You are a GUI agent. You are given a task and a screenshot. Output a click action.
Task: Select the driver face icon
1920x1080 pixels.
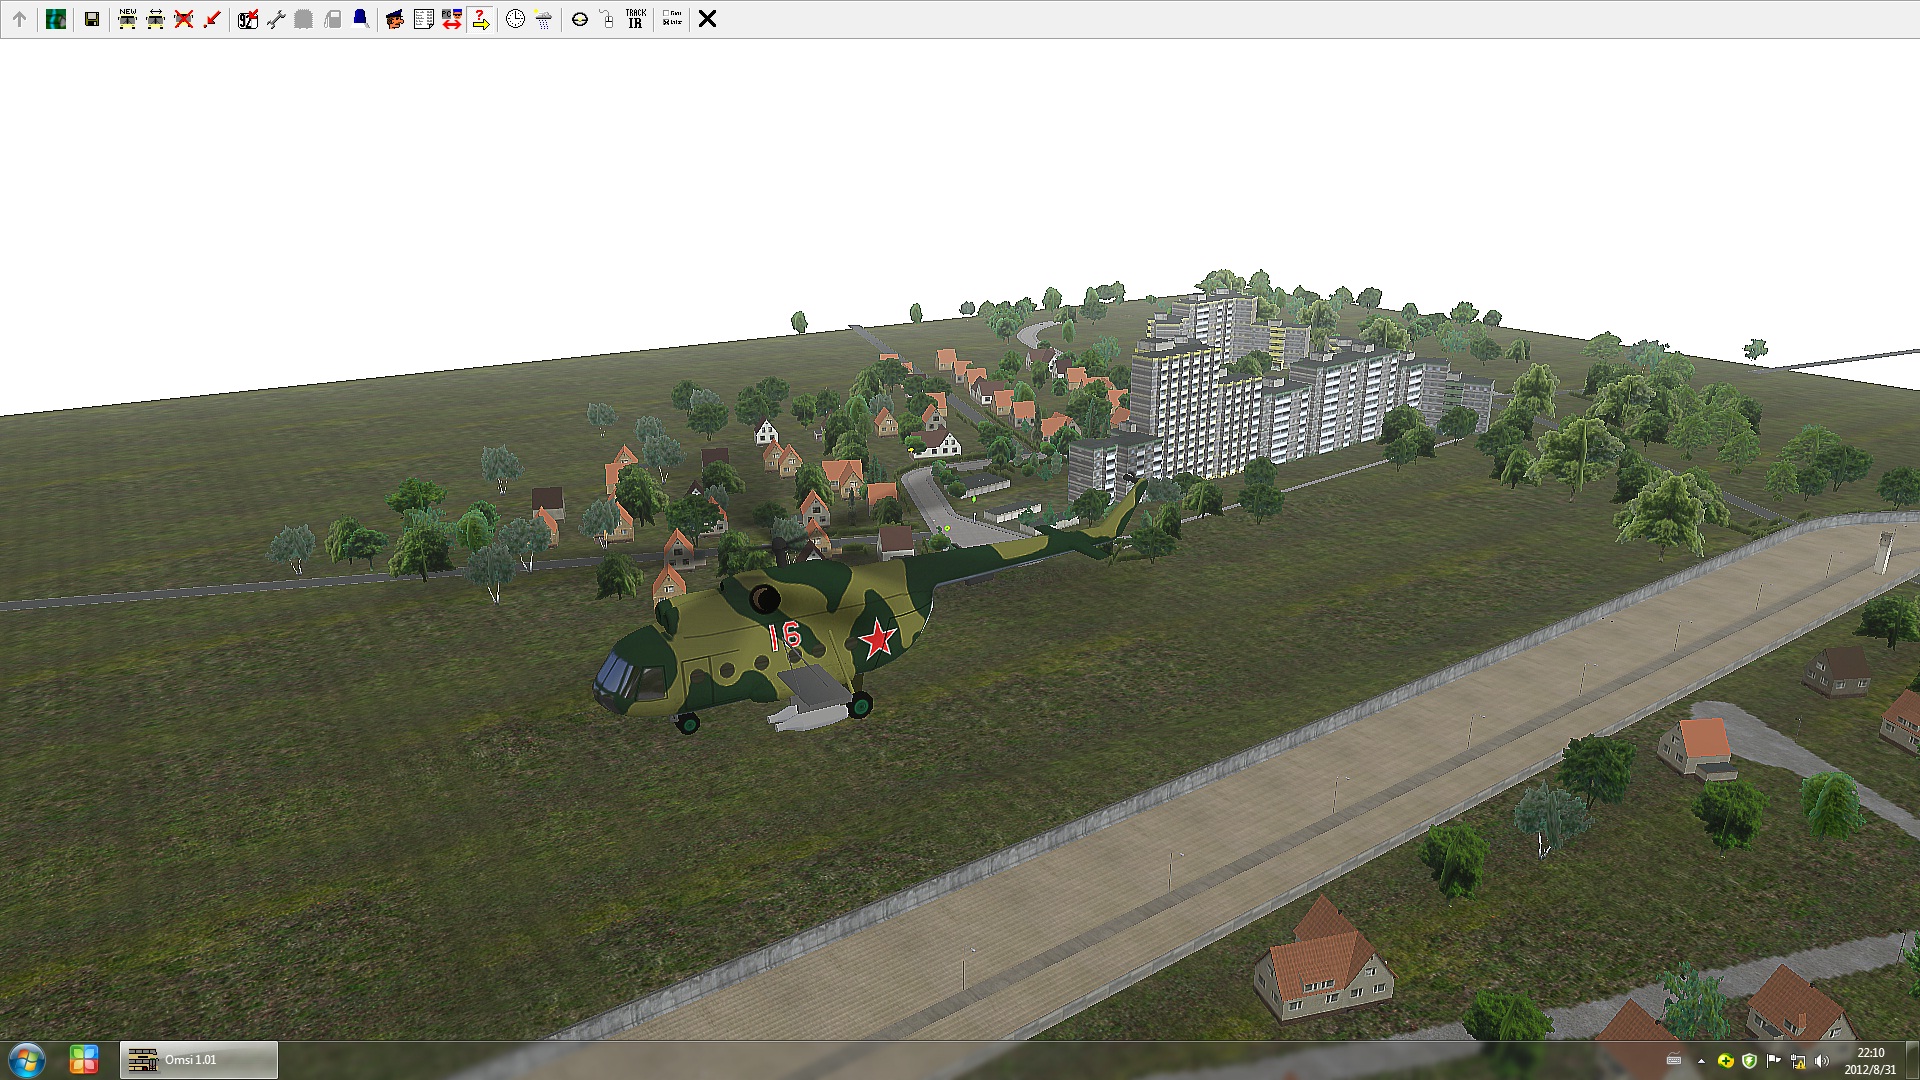(395, 19)
